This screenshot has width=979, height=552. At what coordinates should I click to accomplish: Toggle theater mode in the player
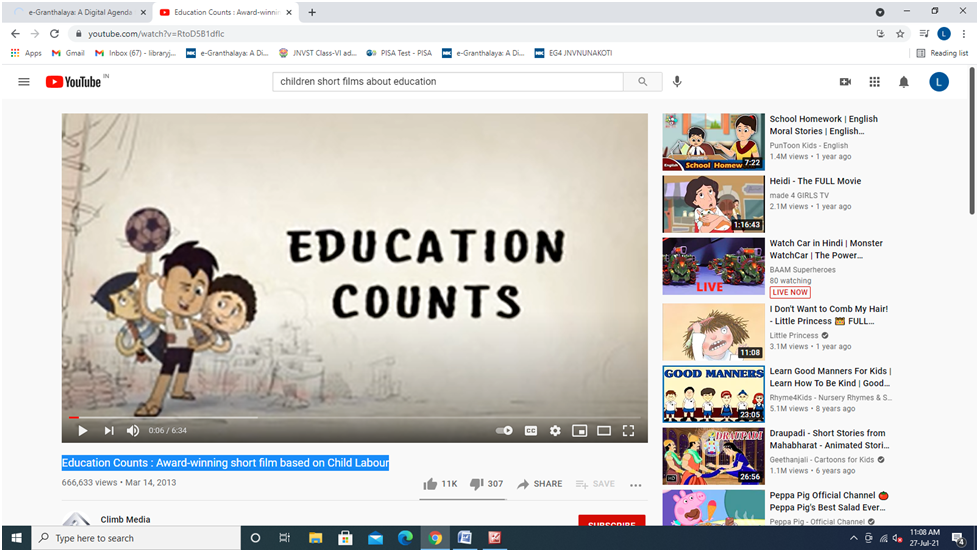pos(604,431)
